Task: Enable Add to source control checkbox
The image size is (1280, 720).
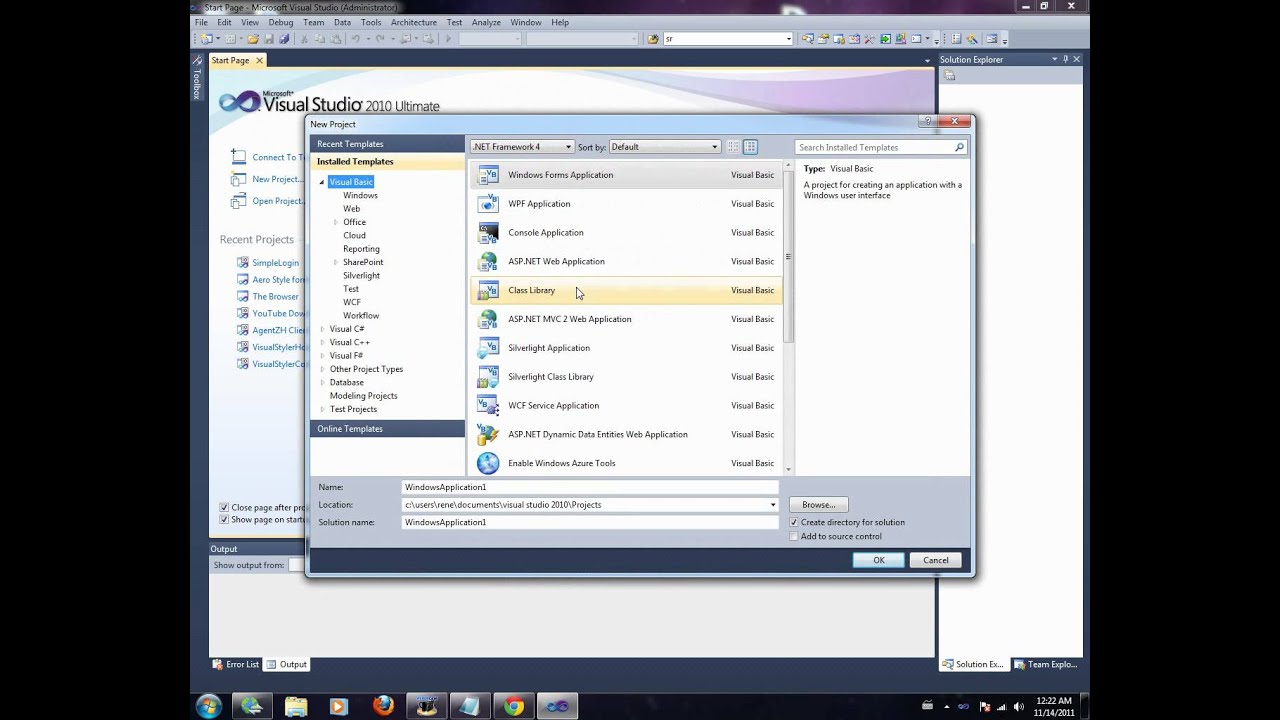Action: click(794, 536)
